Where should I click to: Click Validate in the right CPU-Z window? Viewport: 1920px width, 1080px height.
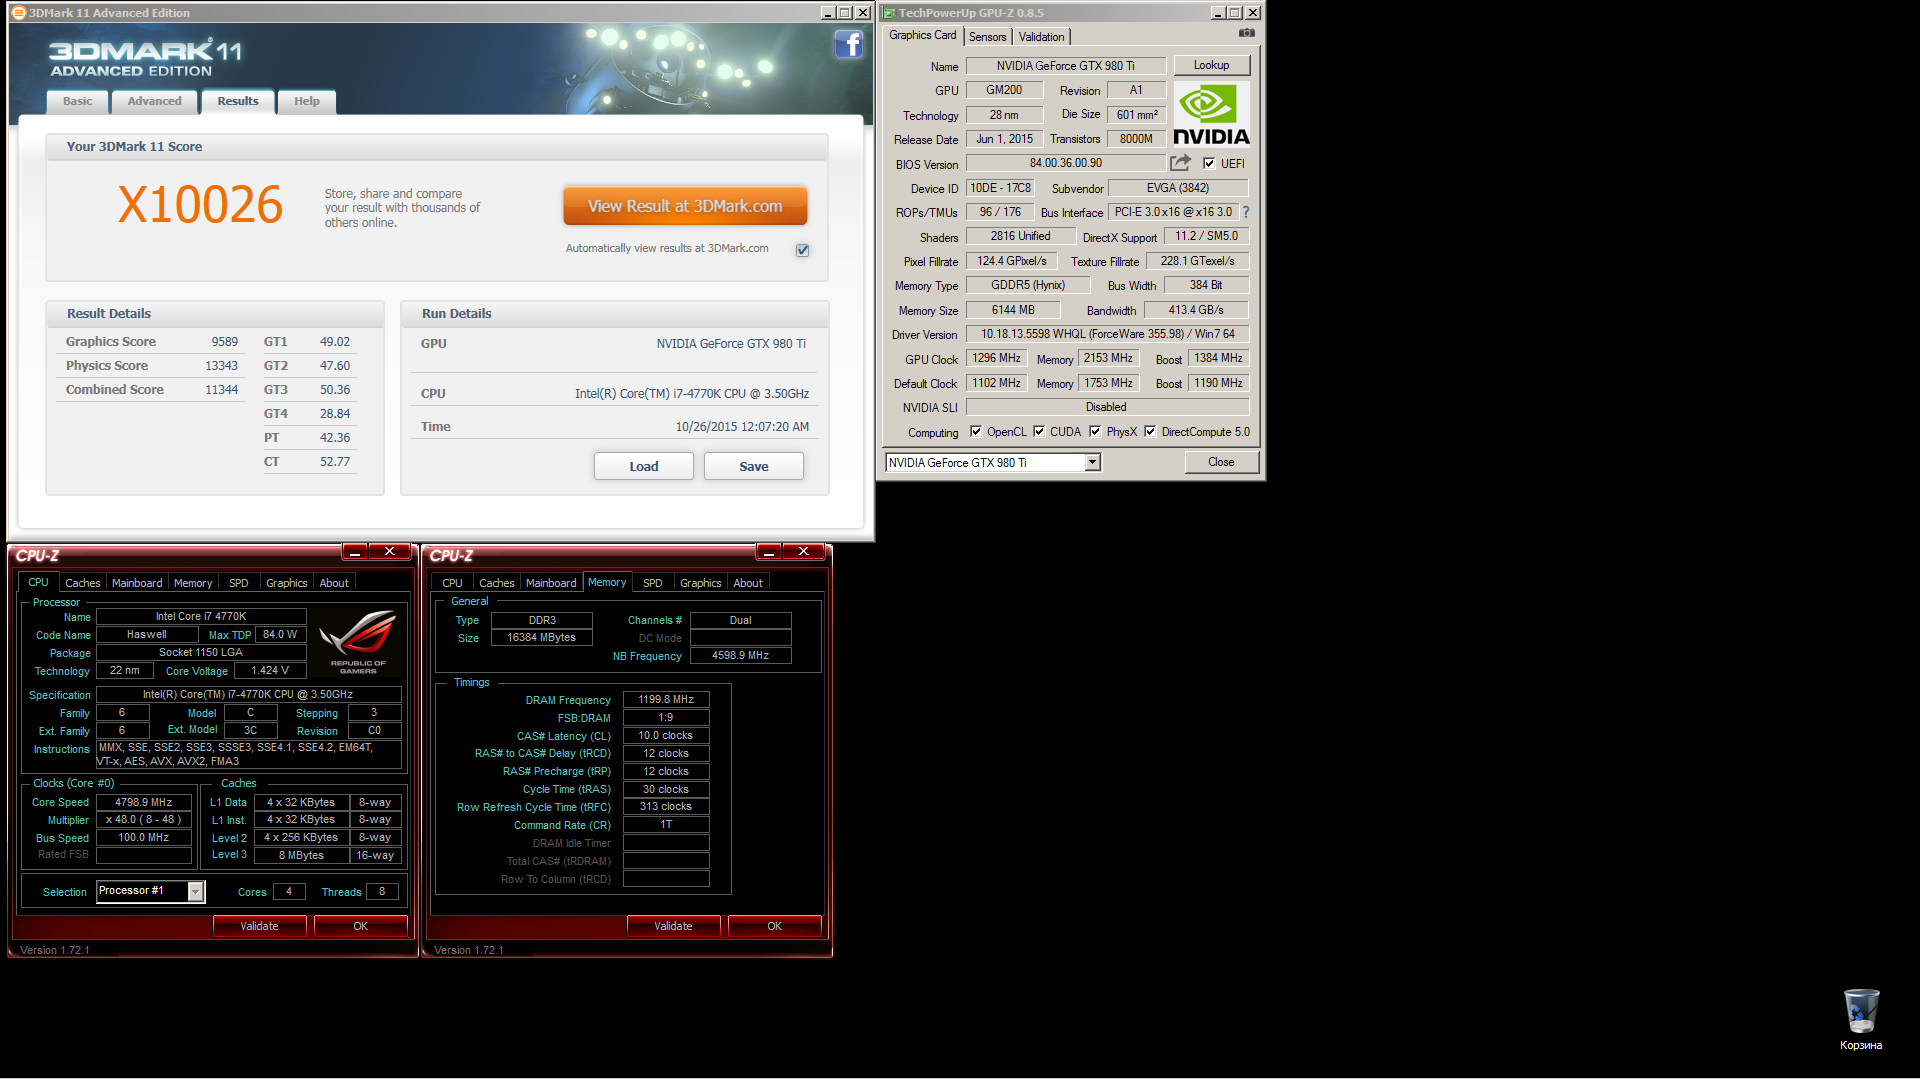[x=673, y=926]
